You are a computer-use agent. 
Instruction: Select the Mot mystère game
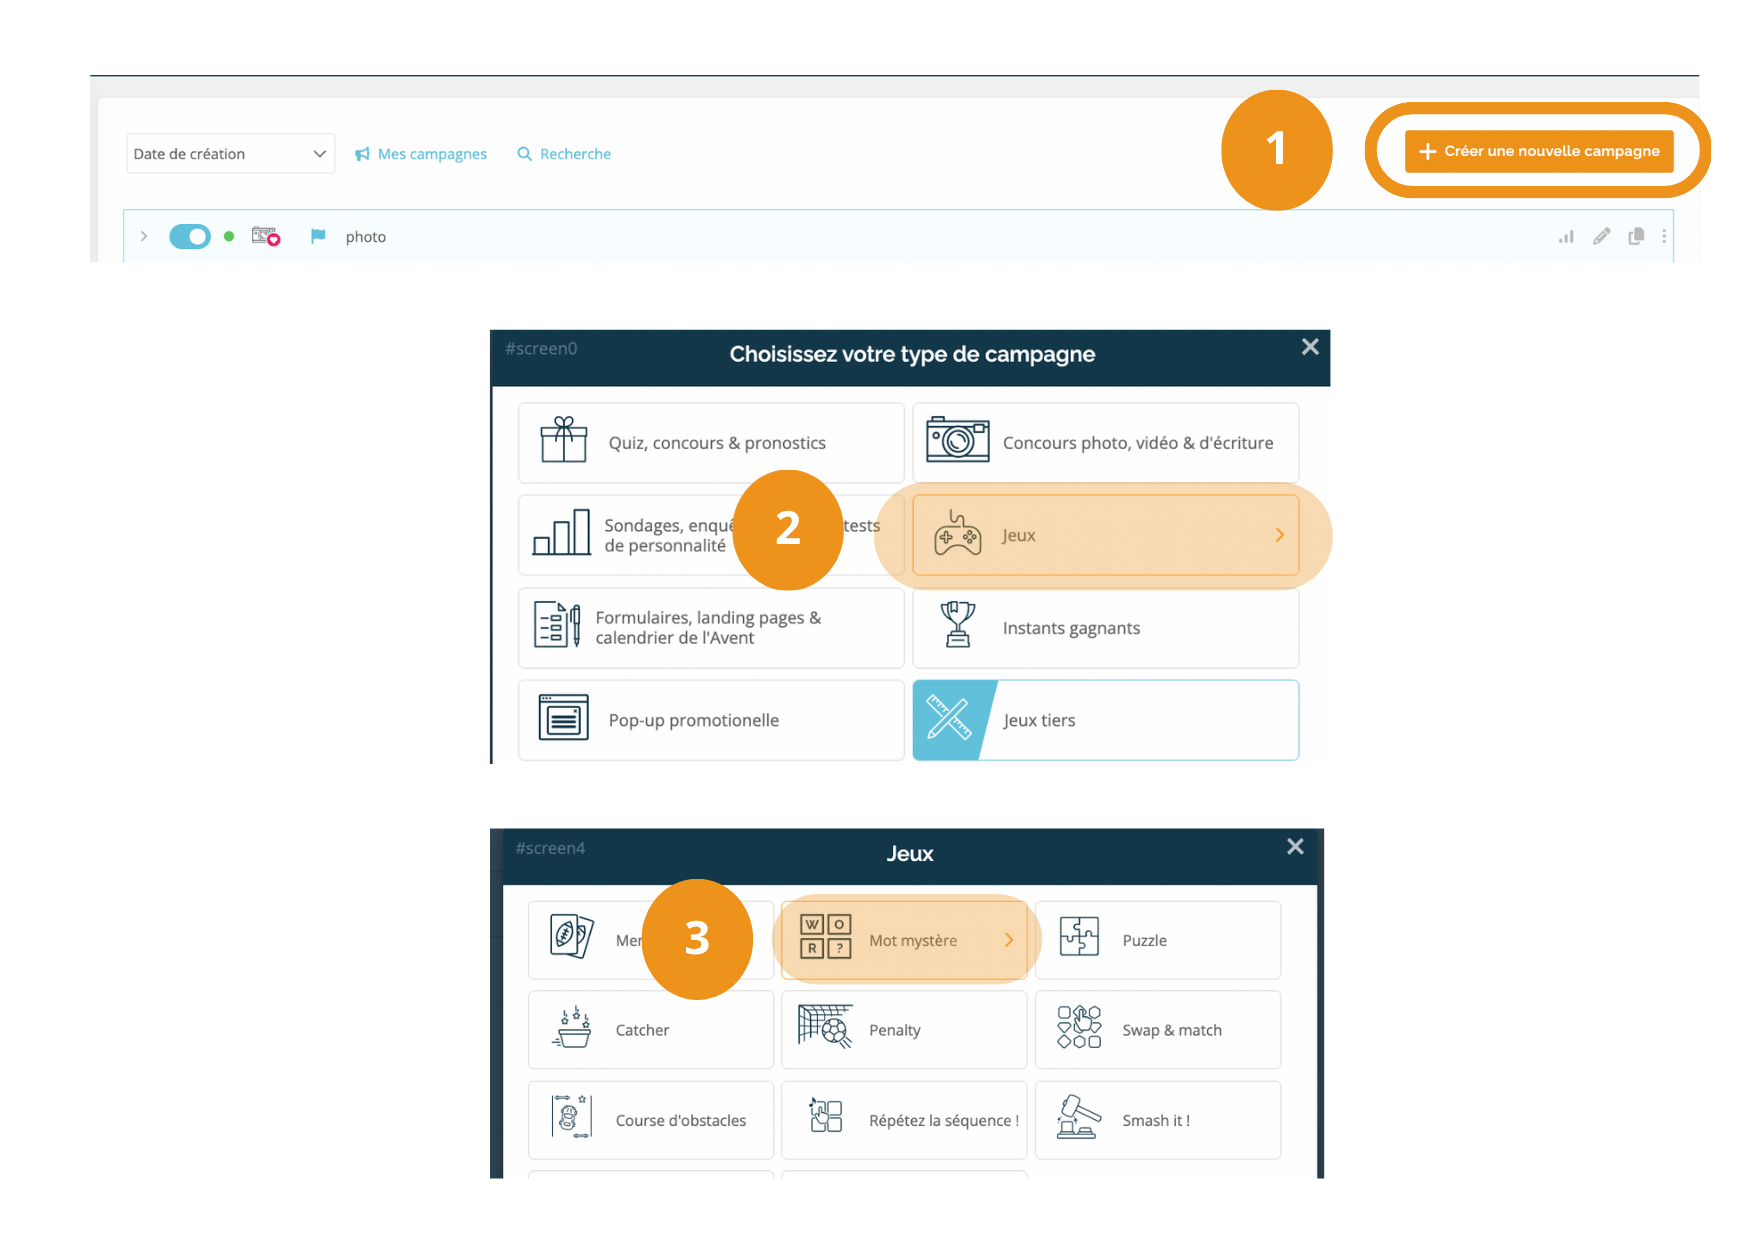904,940
